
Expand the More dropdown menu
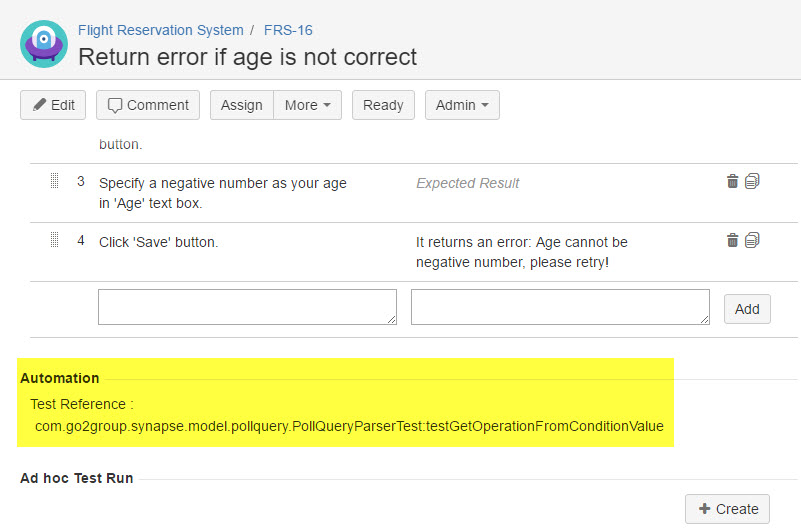pyautogui.click(x=307, y=105)
